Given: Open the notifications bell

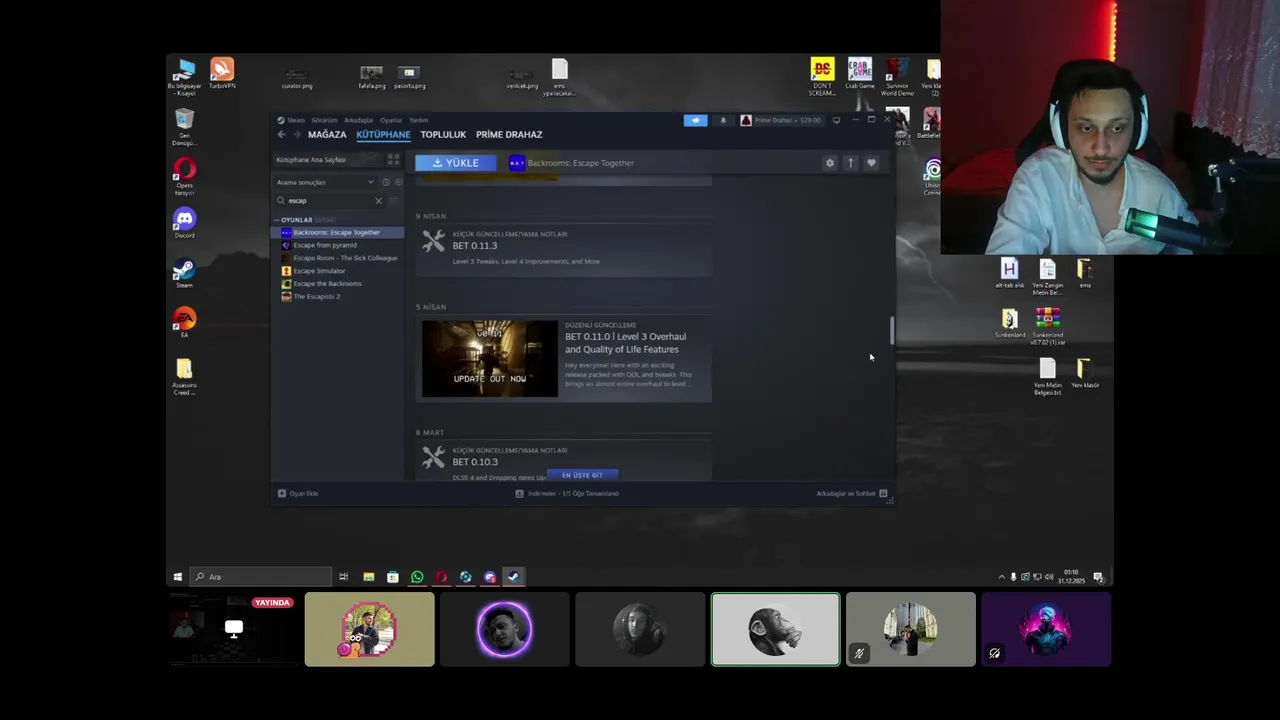Looking at the screenshot, I should 723,120.
